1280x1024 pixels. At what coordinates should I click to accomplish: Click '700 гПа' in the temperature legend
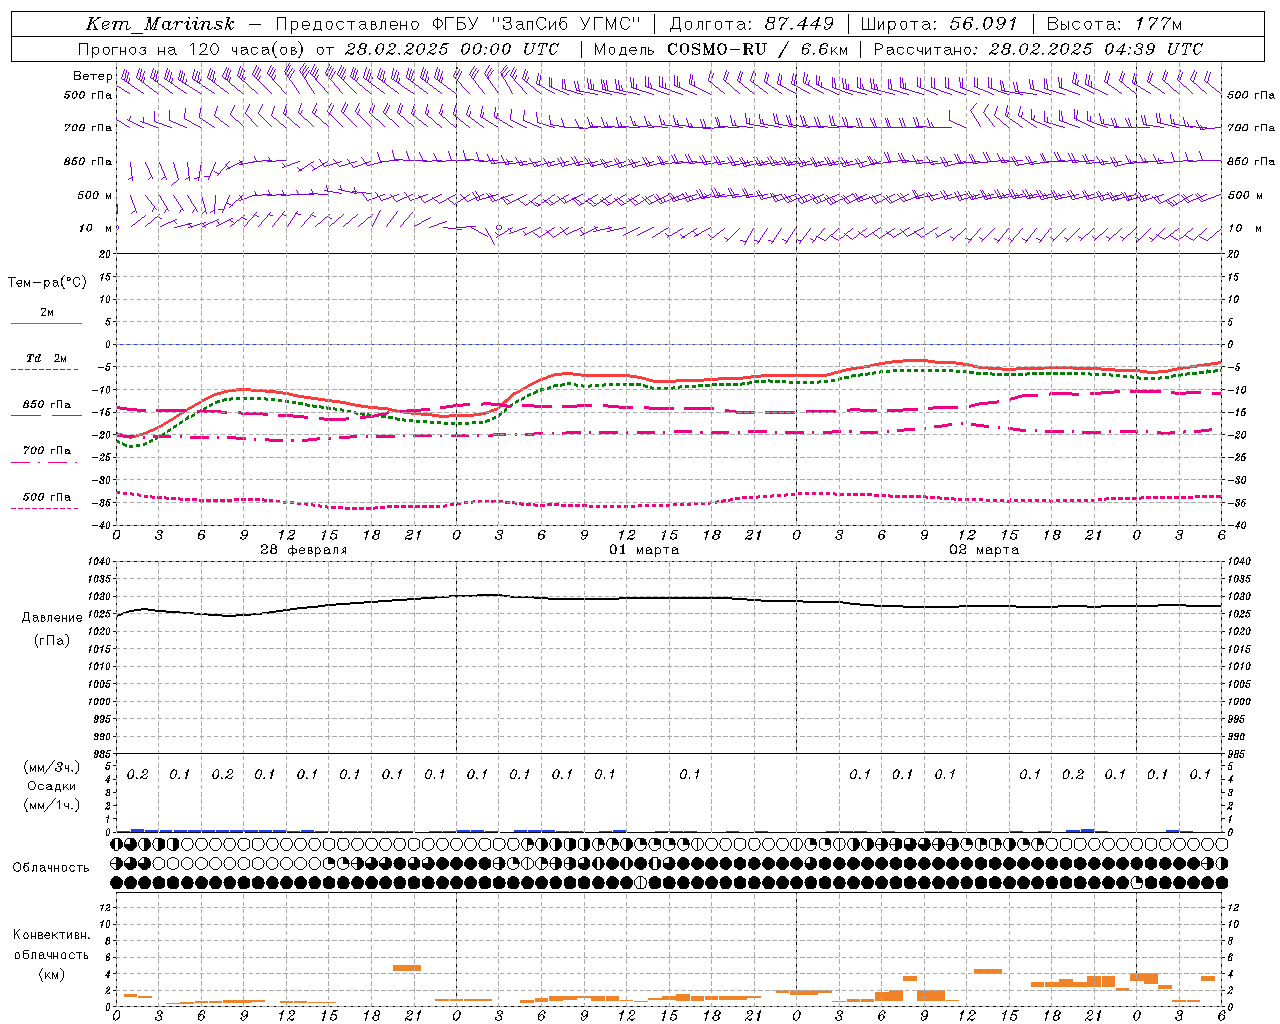click(x=47, y=450)
